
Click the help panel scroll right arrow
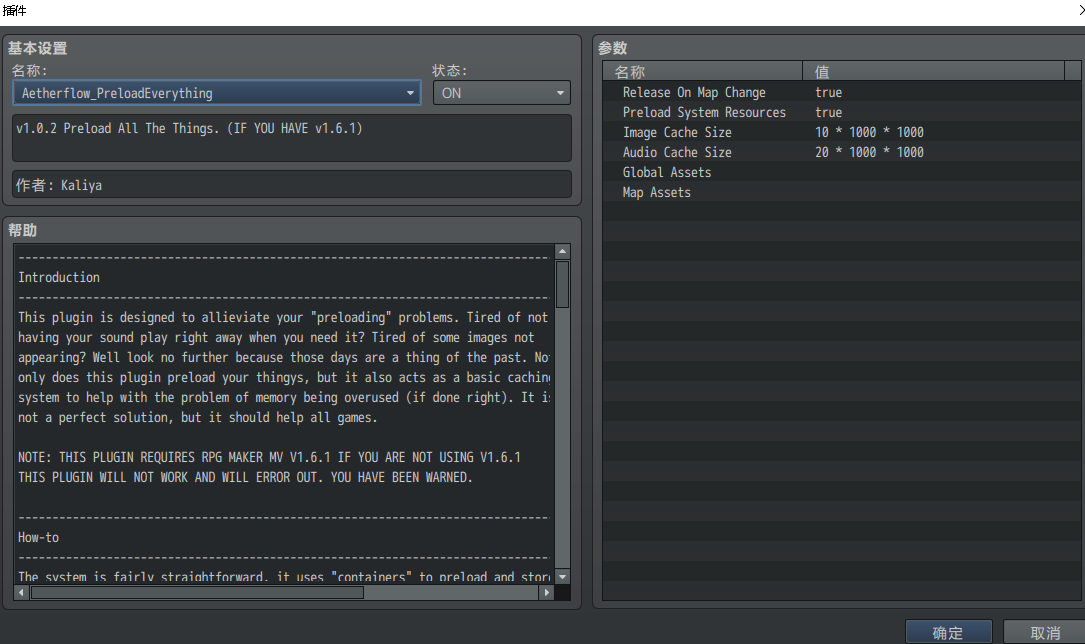click(547, 592)
